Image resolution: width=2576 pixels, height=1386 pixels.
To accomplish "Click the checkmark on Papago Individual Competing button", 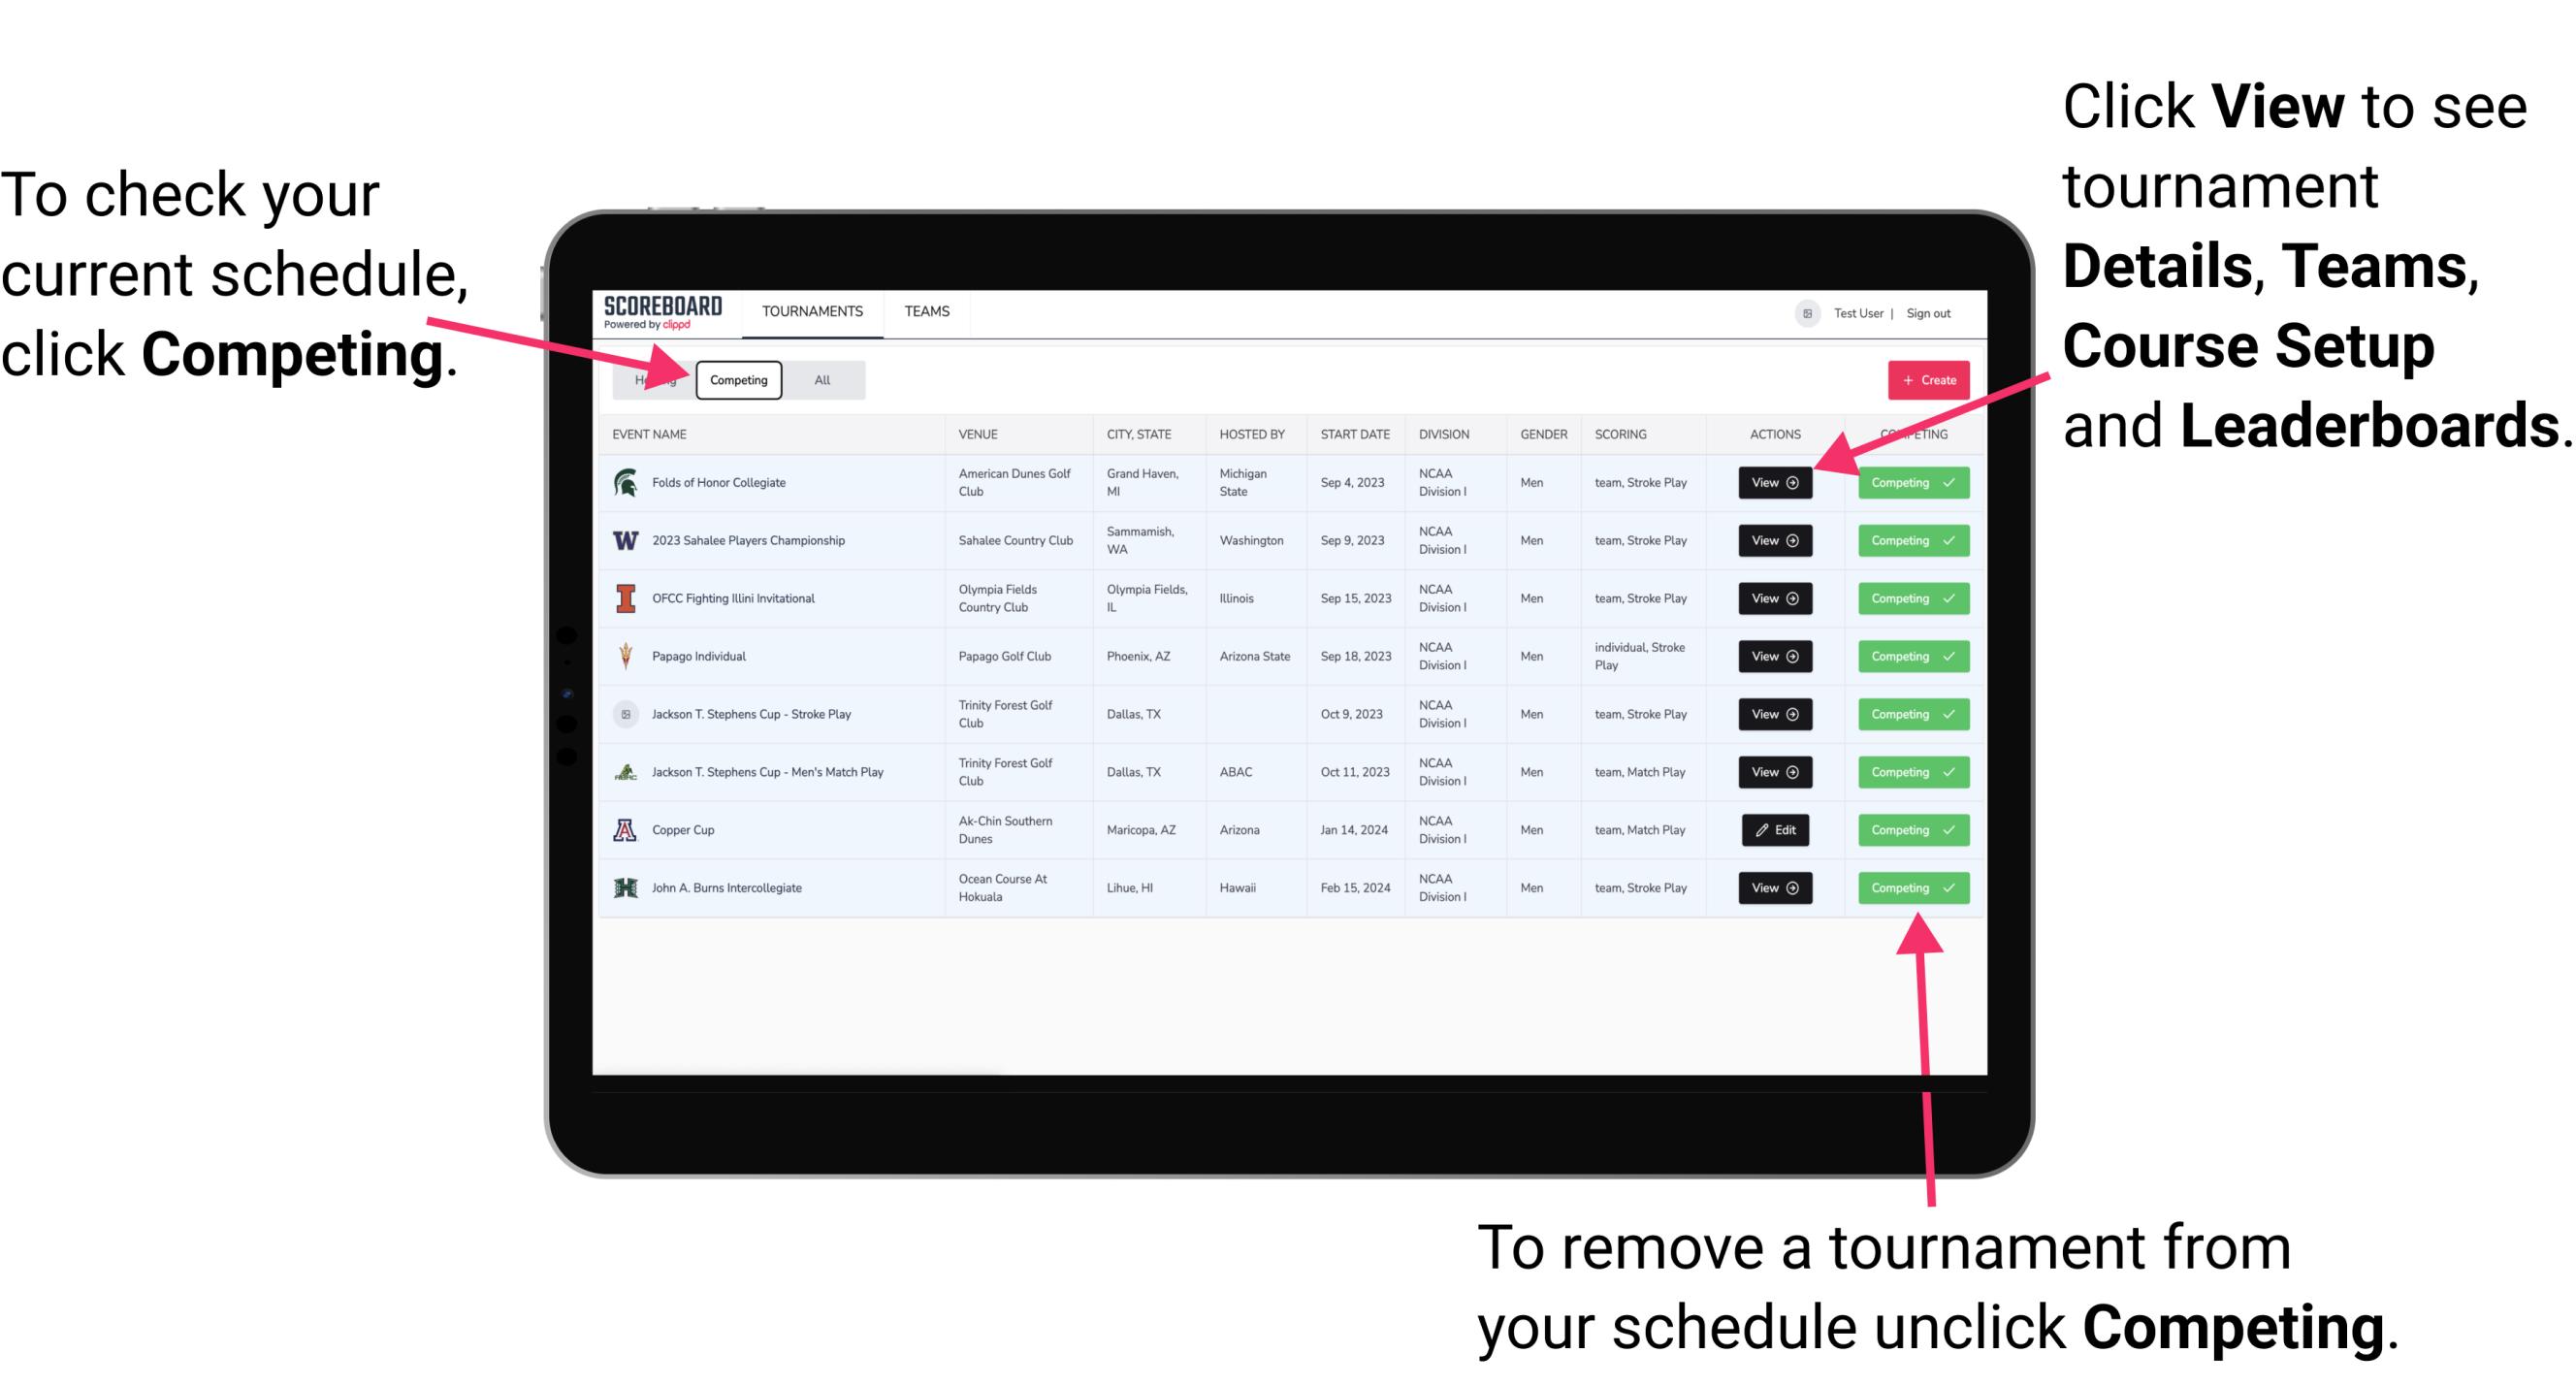I will pyautogui.click(x=1947, y=656).
